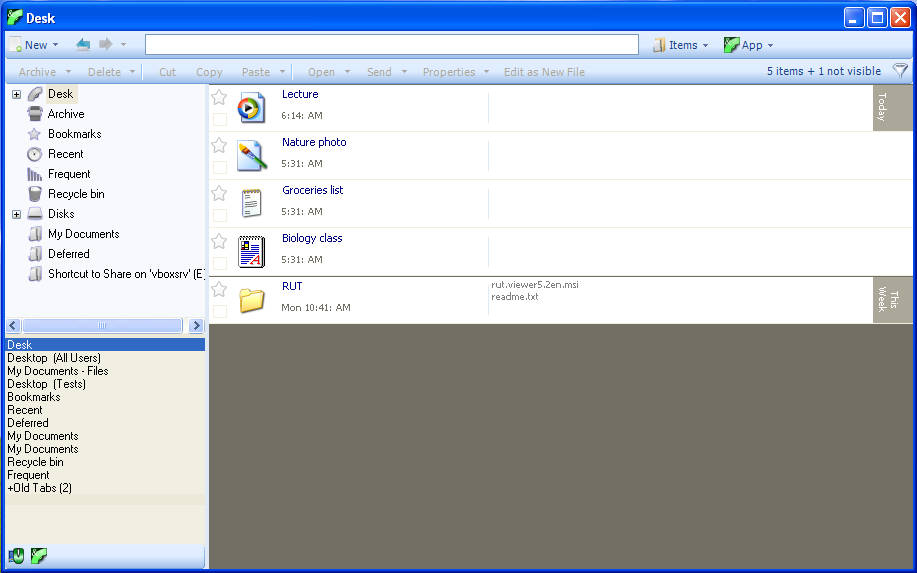Click the Paste toolbar button
This screenshot has width=917, height=573.
(x=256, y=72)
